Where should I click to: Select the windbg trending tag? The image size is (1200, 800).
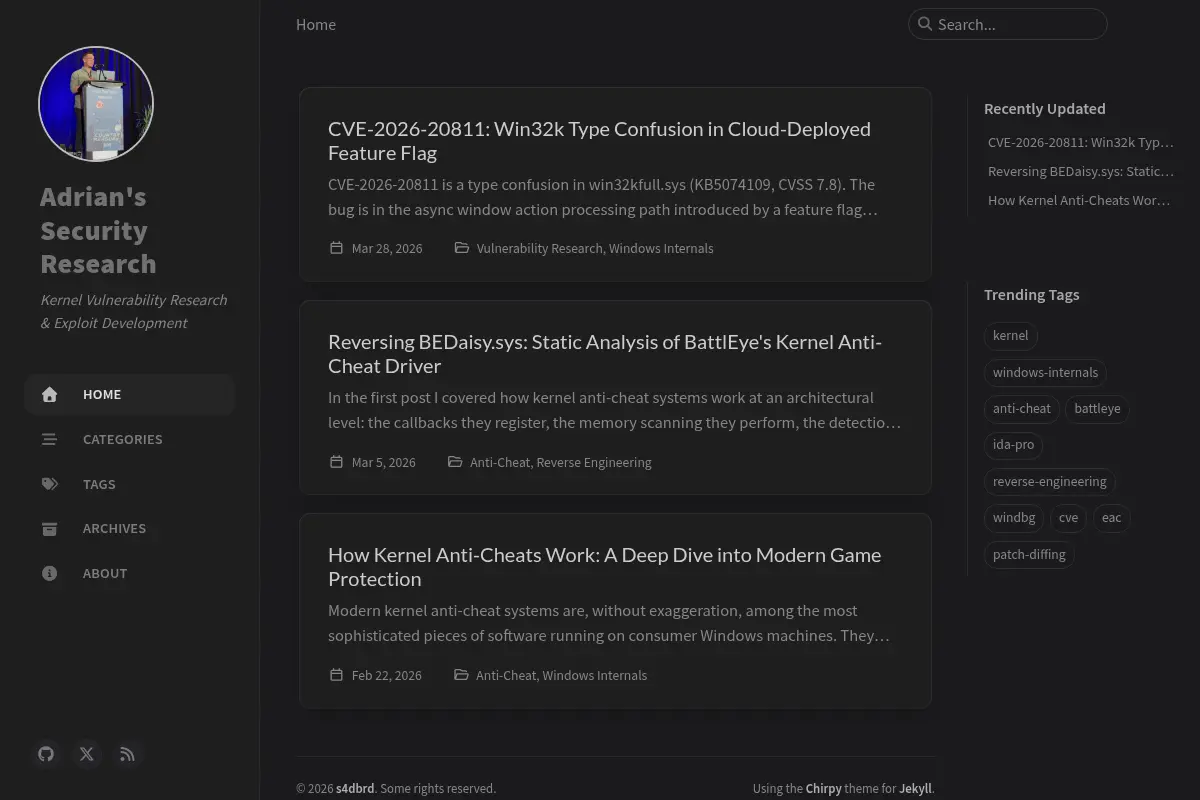pyautogui.click(x=1014, y=518)
